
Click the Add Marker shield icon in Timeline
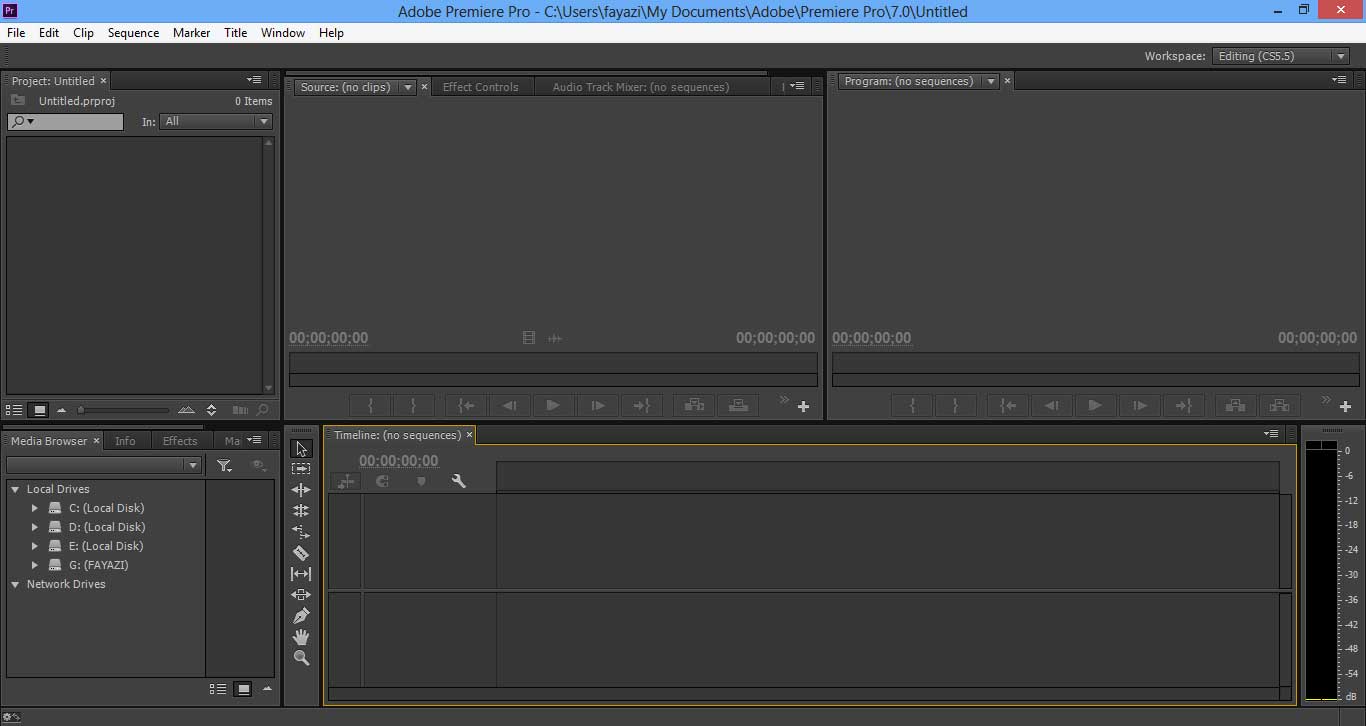point(421,481)
